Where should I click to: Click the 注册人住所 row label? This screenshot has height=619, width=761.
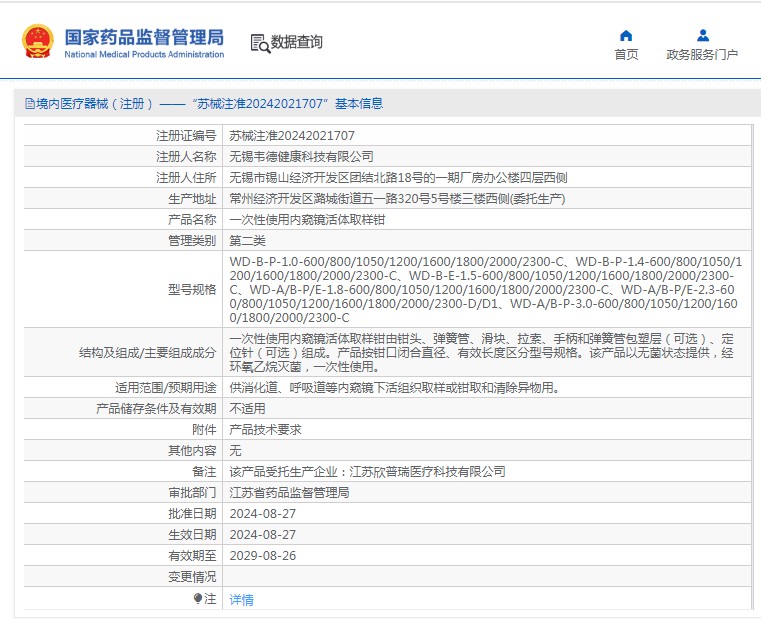coord(186,178)
